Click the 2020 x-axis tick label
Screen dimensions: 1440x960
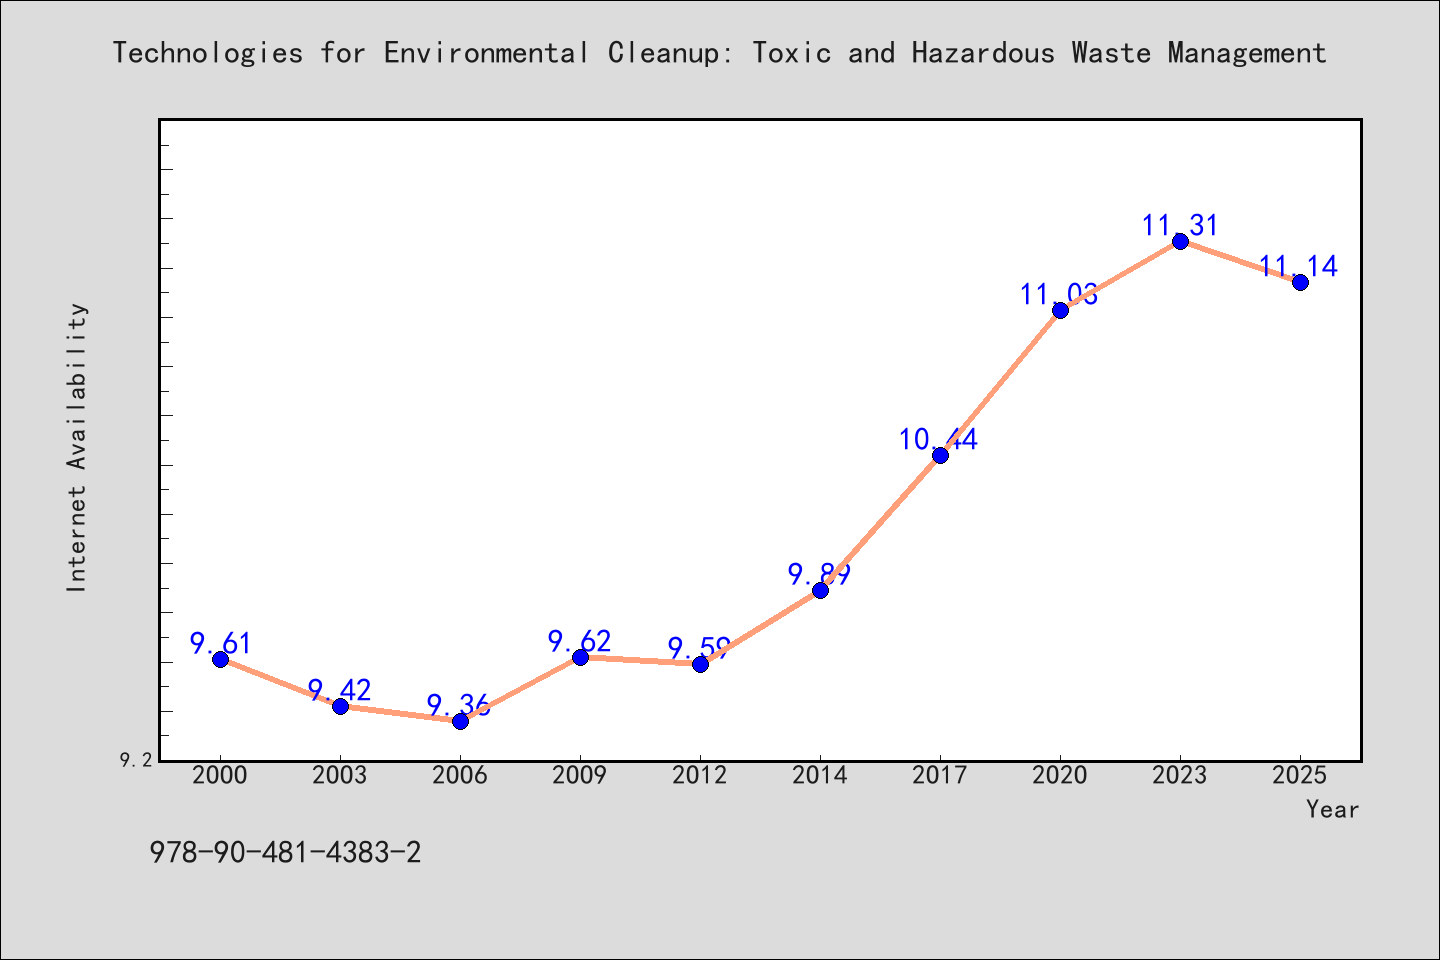pos(1060,776)
